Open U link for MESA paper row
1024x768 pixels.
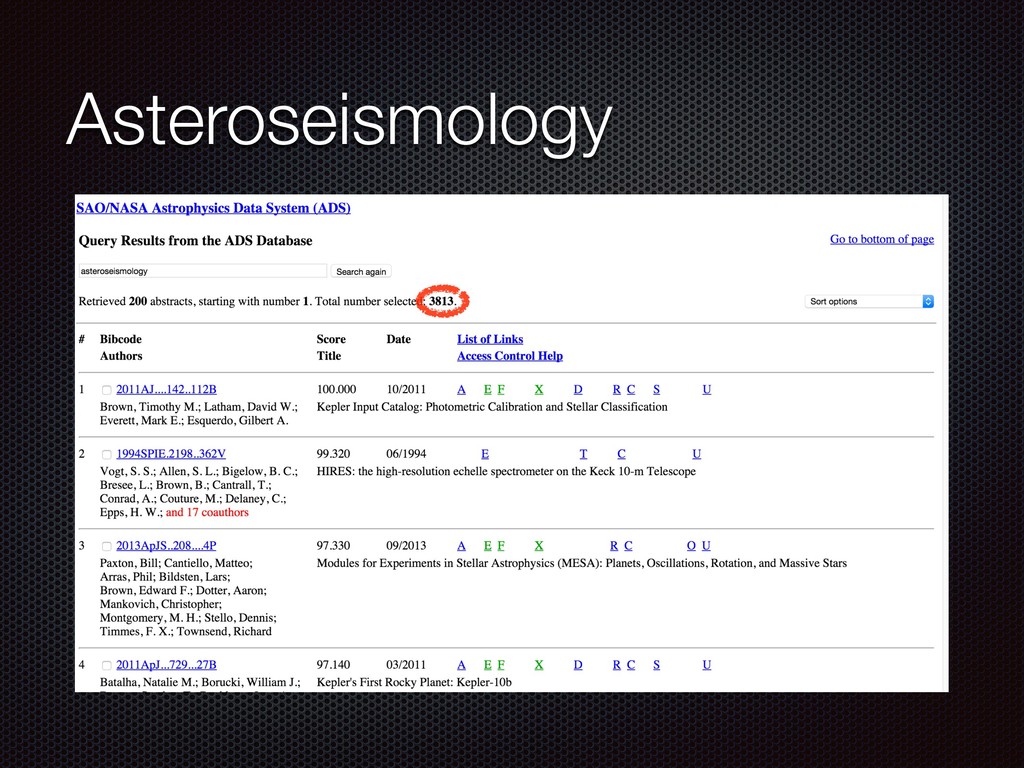click(x=706, y=546)
